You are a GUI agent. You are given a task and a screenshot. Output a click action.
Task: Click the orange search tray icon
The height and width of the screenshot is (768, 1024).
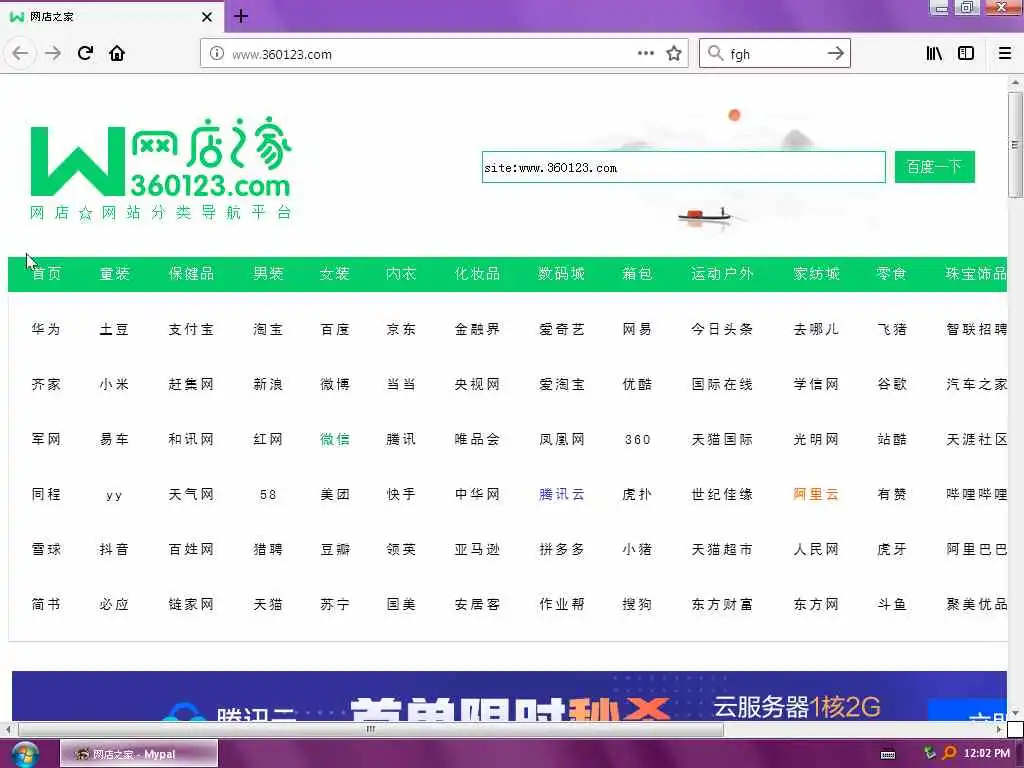(950, 753)
